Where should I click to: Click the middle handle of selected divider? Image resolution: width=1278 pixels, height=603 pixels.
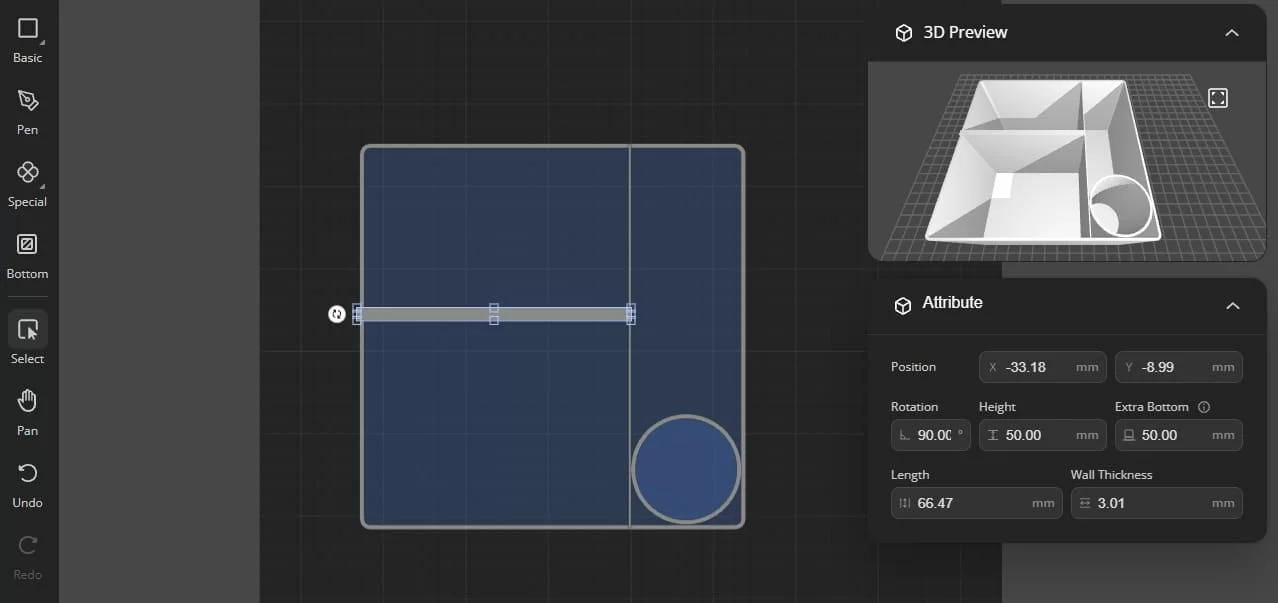pos(494,314)
